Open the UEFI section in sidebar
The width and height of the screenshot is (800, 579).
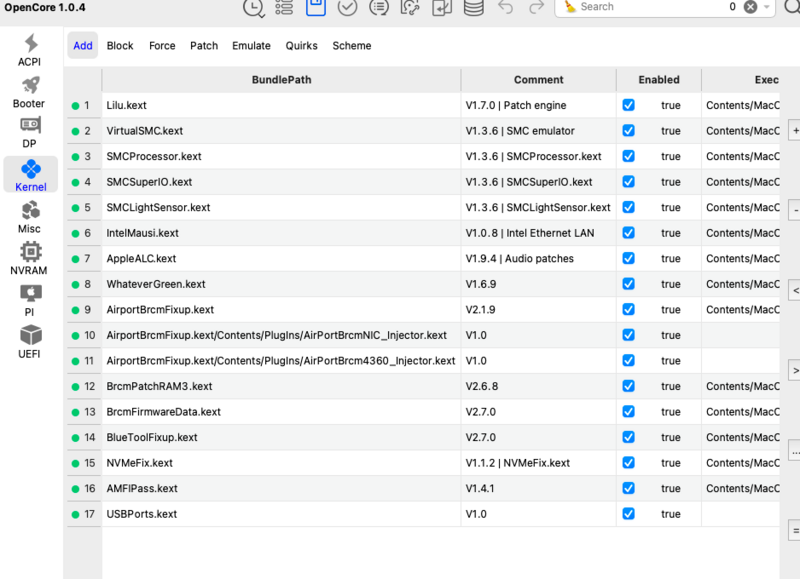tap(30, 342)
